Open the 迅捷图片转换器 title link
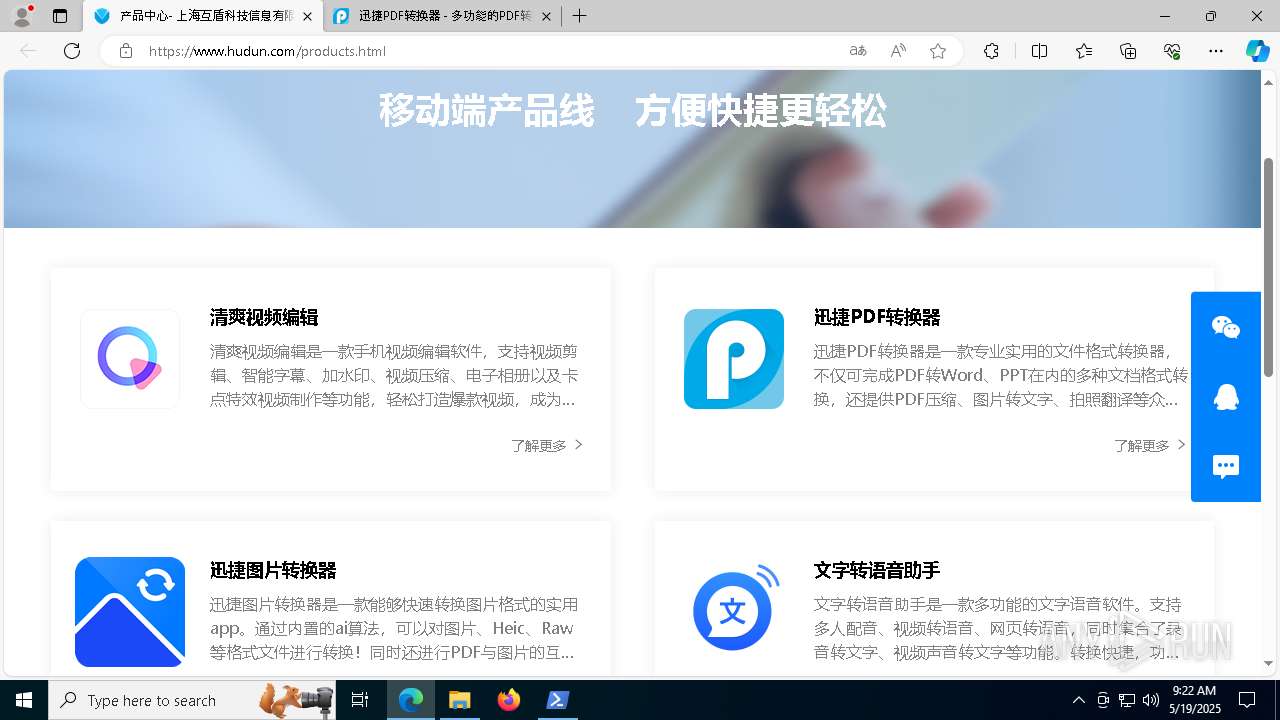The height and width of the screenshot is (720, 1280). coord(273,570)
